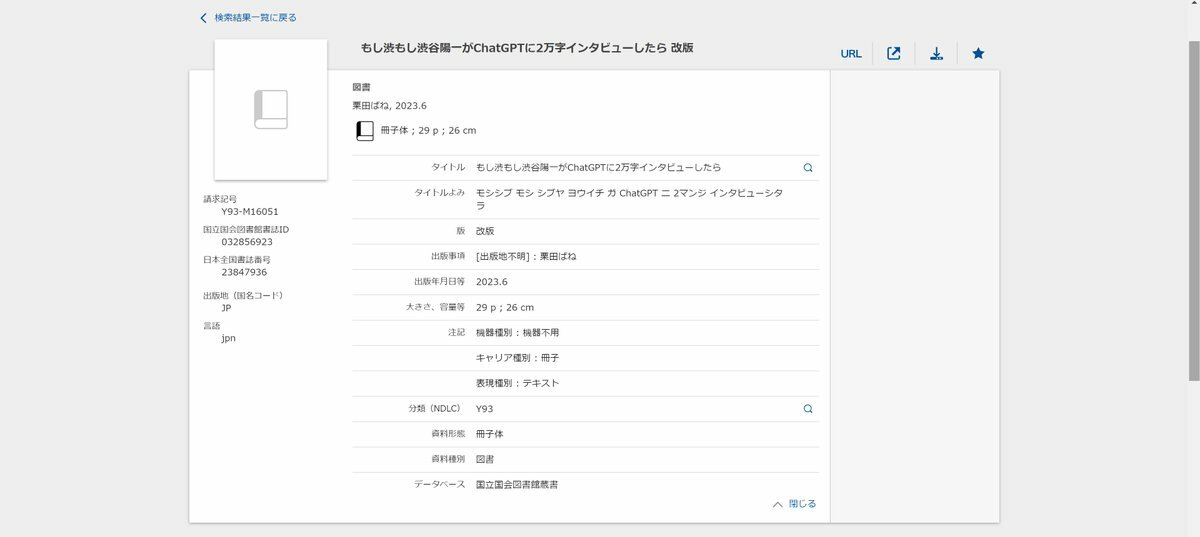1200x537 pixels.
Task: Select national bibliography number 23847936
Action: (x=244, y=272)
